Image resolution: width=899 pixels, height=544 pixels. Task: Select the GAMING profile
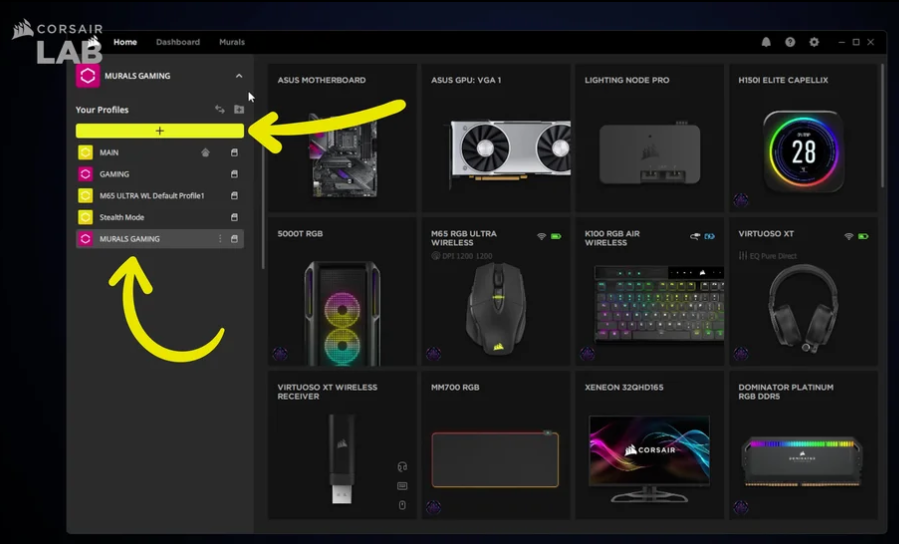159,174
